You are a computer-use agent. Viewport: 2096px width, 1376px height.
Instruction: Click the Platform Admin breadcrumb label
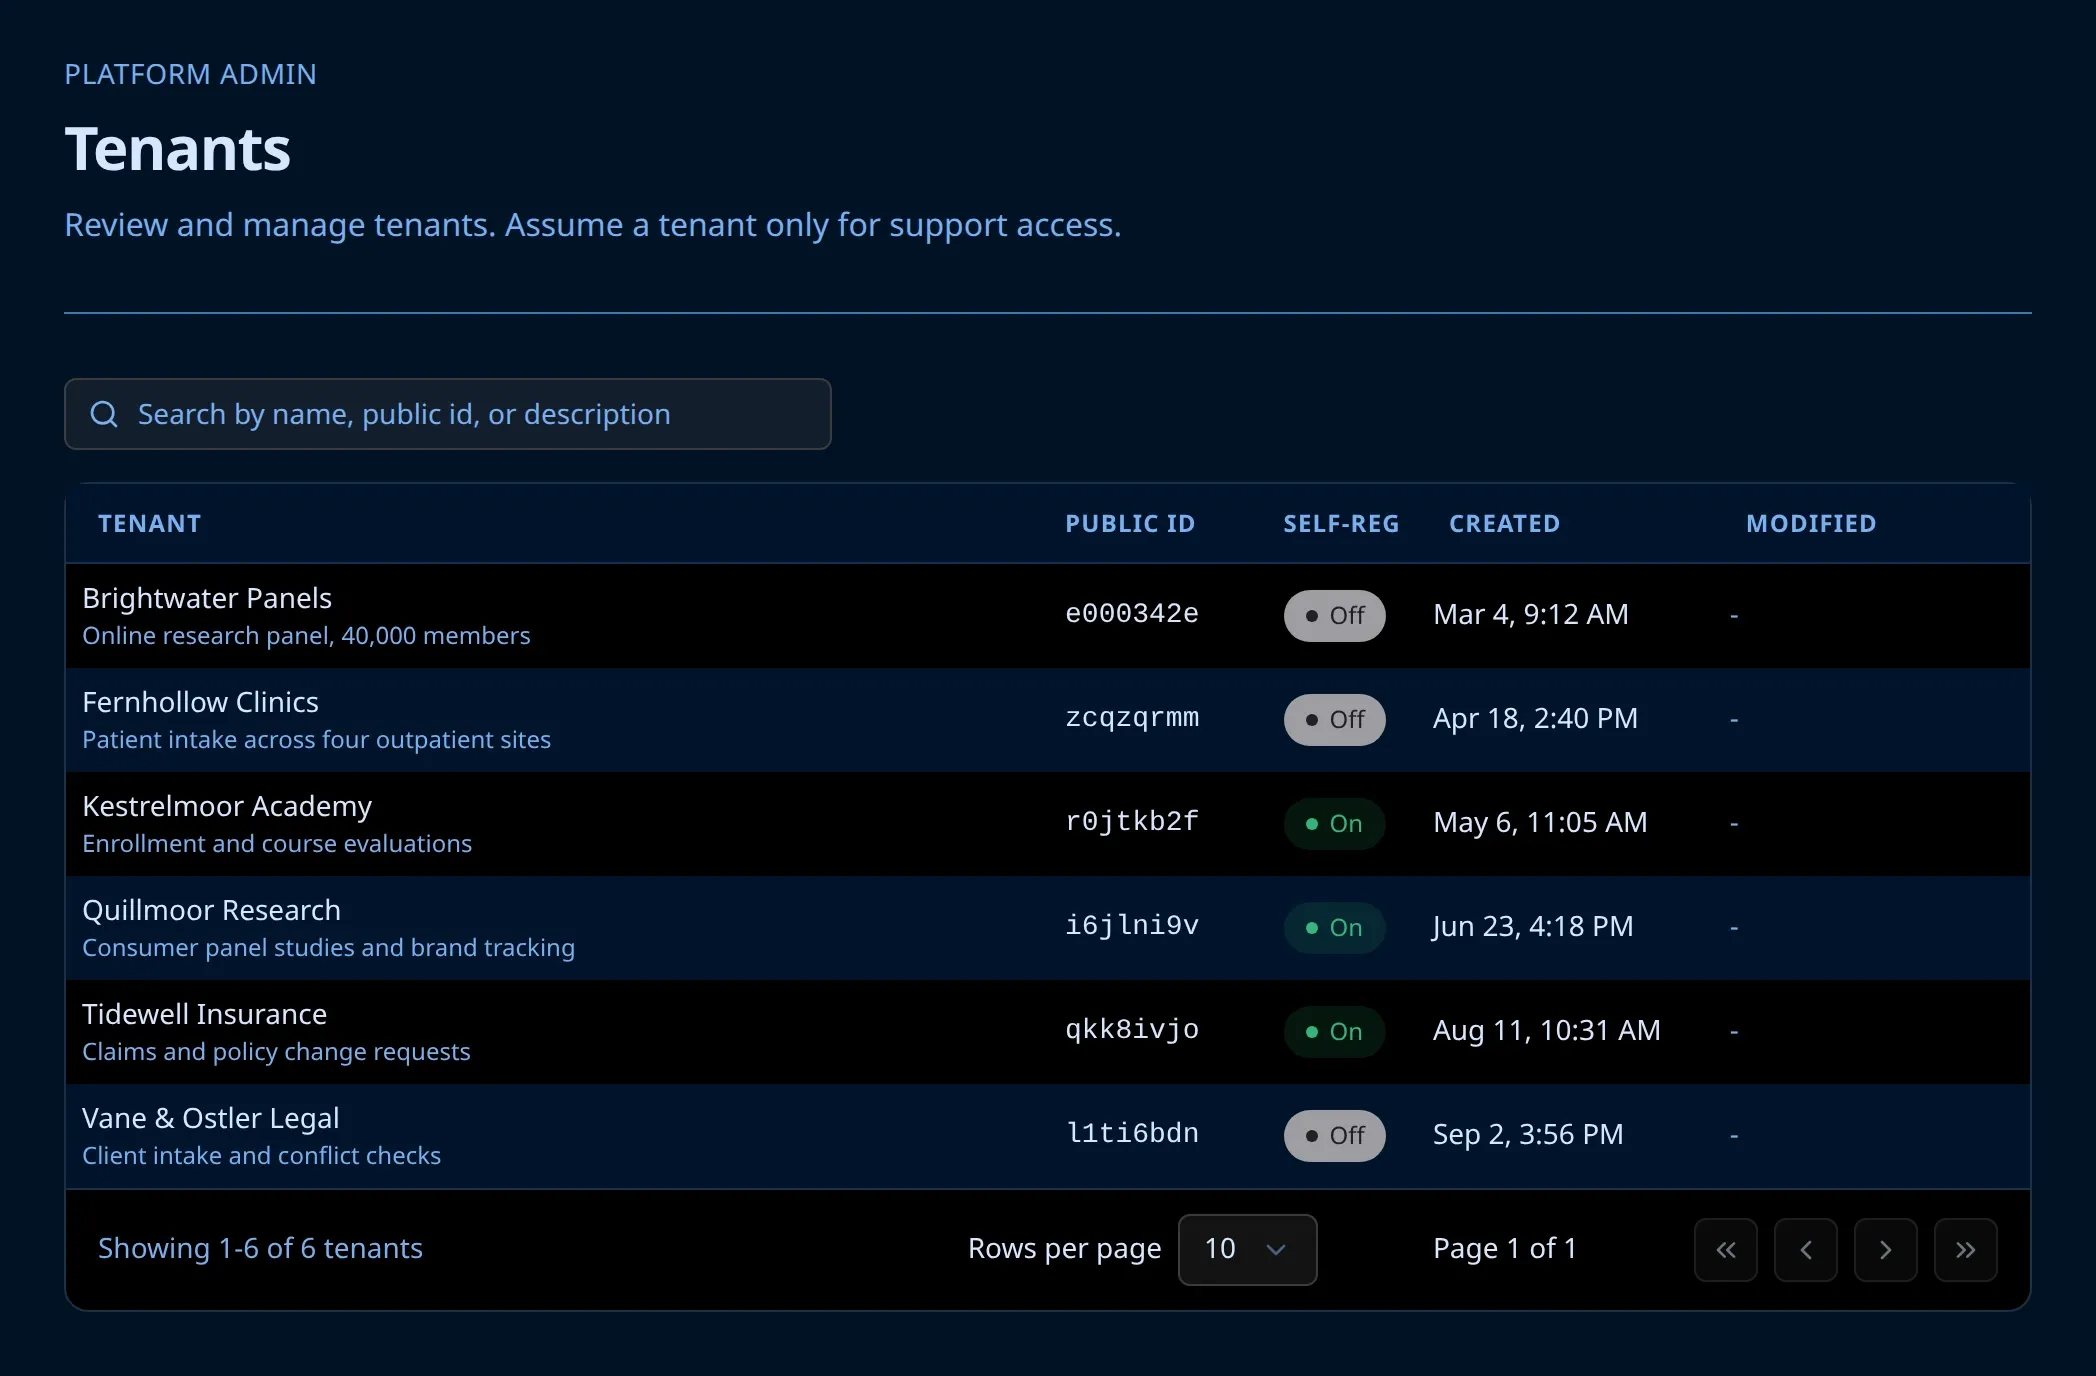pos(190,74)
